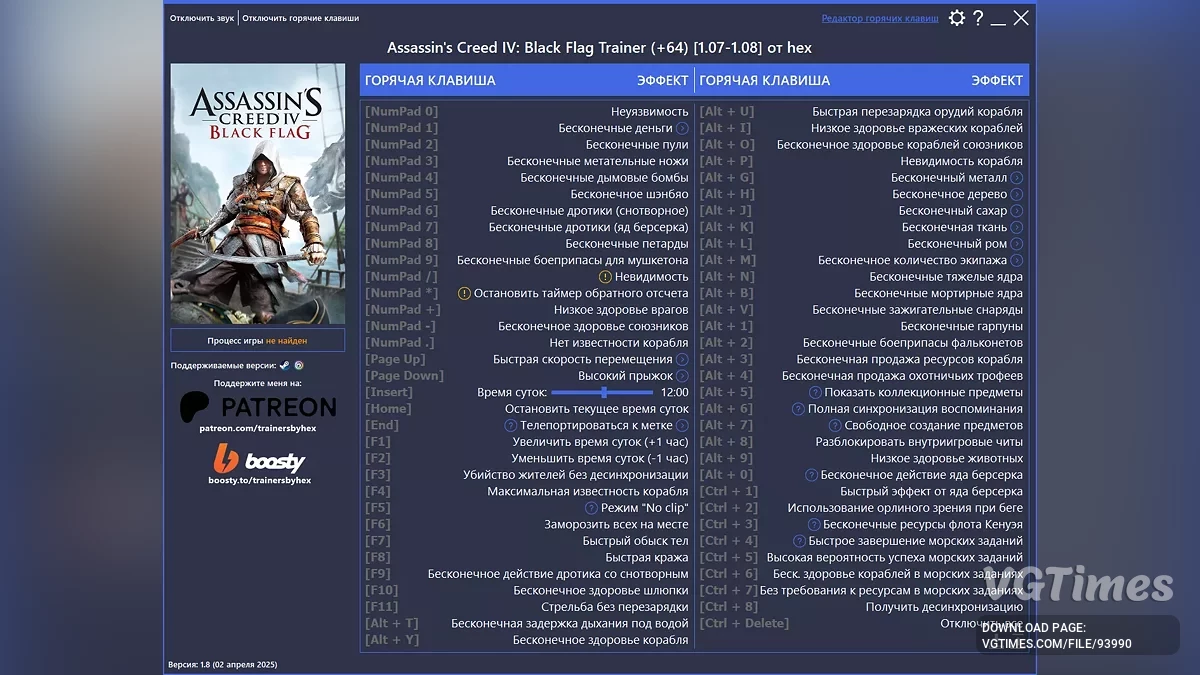Open arrow icon next to Бесконечная ткань
Screen dimensions: 1200x675
click(1017, 227)
